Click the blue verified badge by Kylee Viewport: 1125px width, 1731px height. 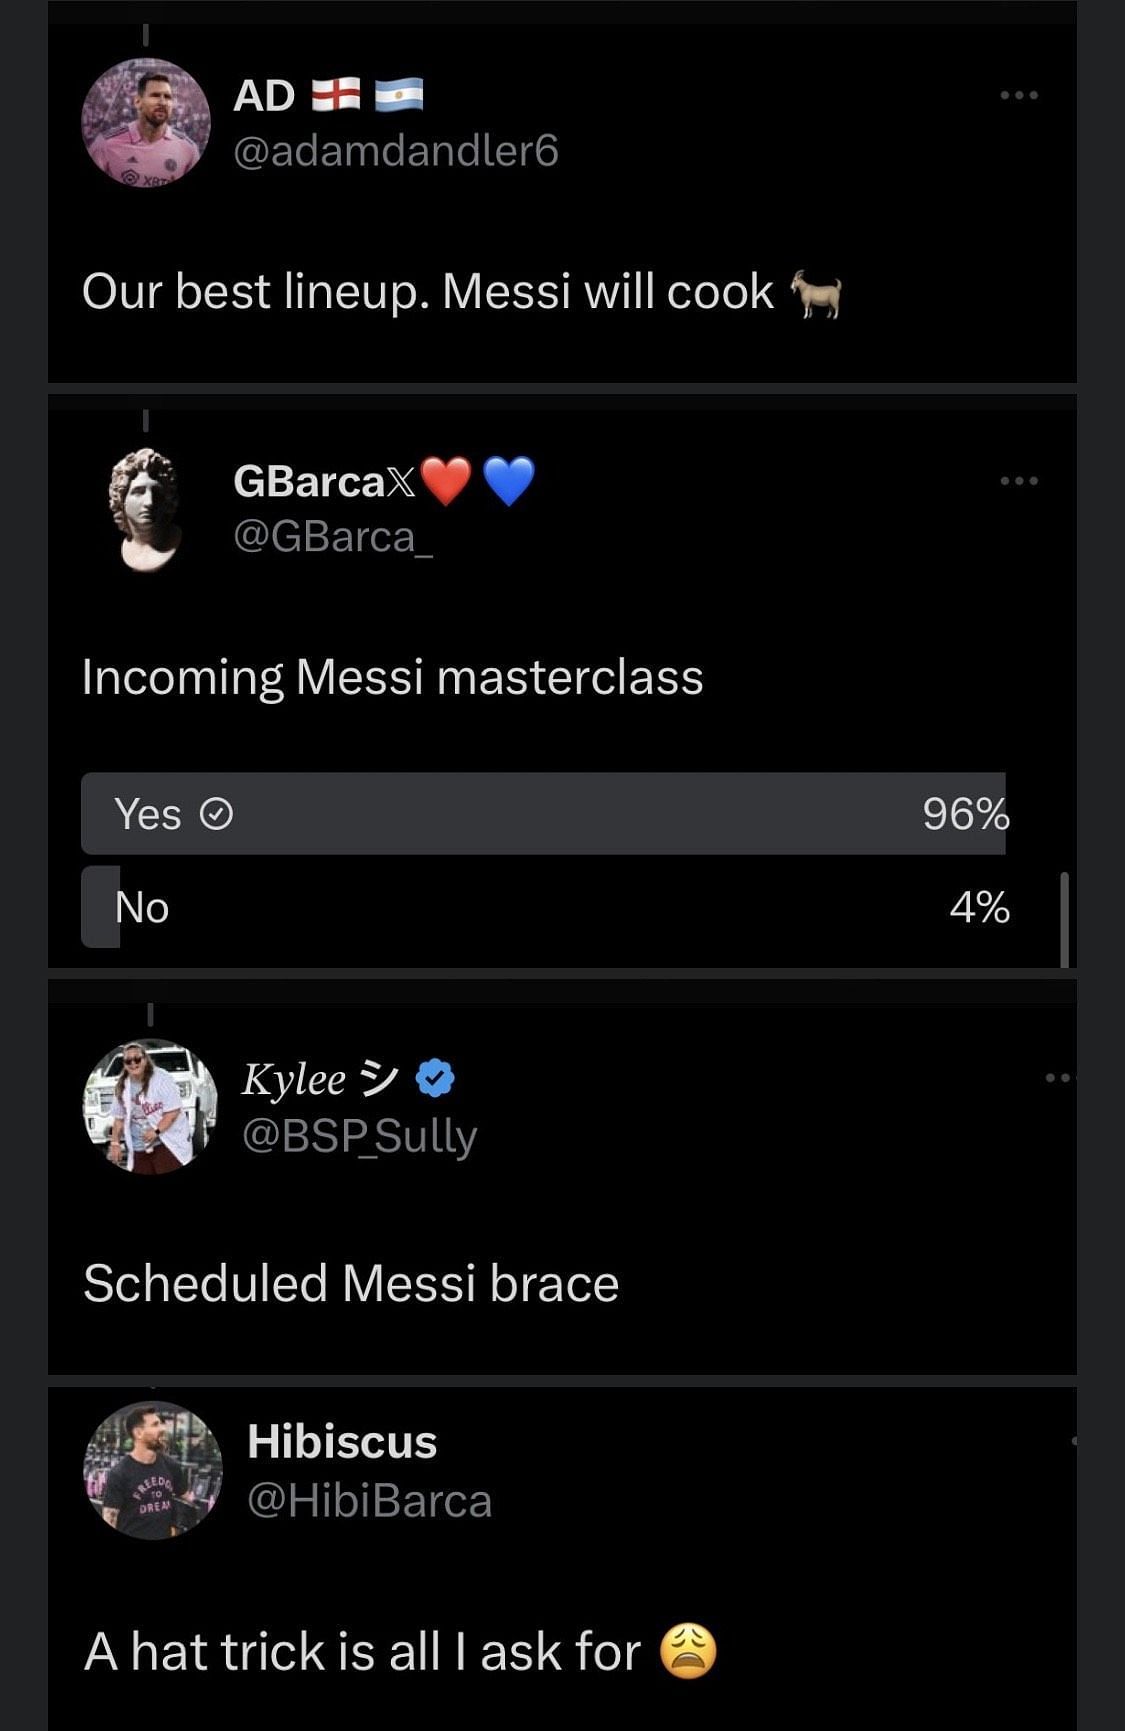click(435, 1078)
